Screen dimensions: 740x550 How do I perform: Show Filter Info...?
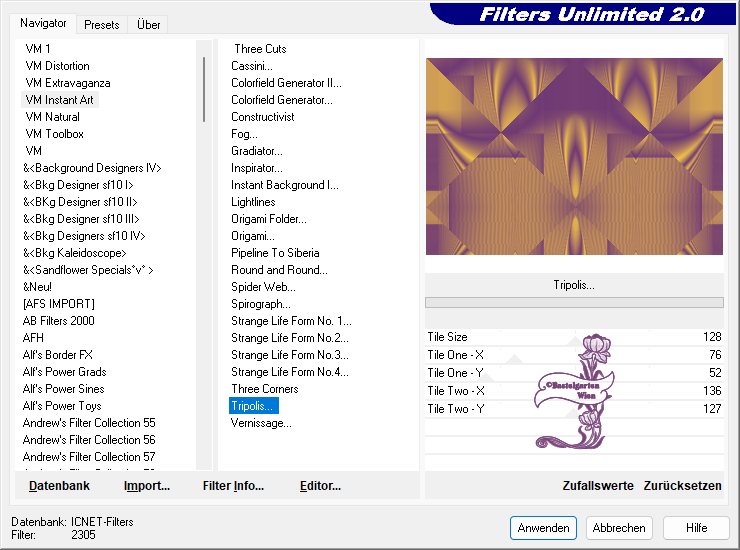click(x=233, y=486)
